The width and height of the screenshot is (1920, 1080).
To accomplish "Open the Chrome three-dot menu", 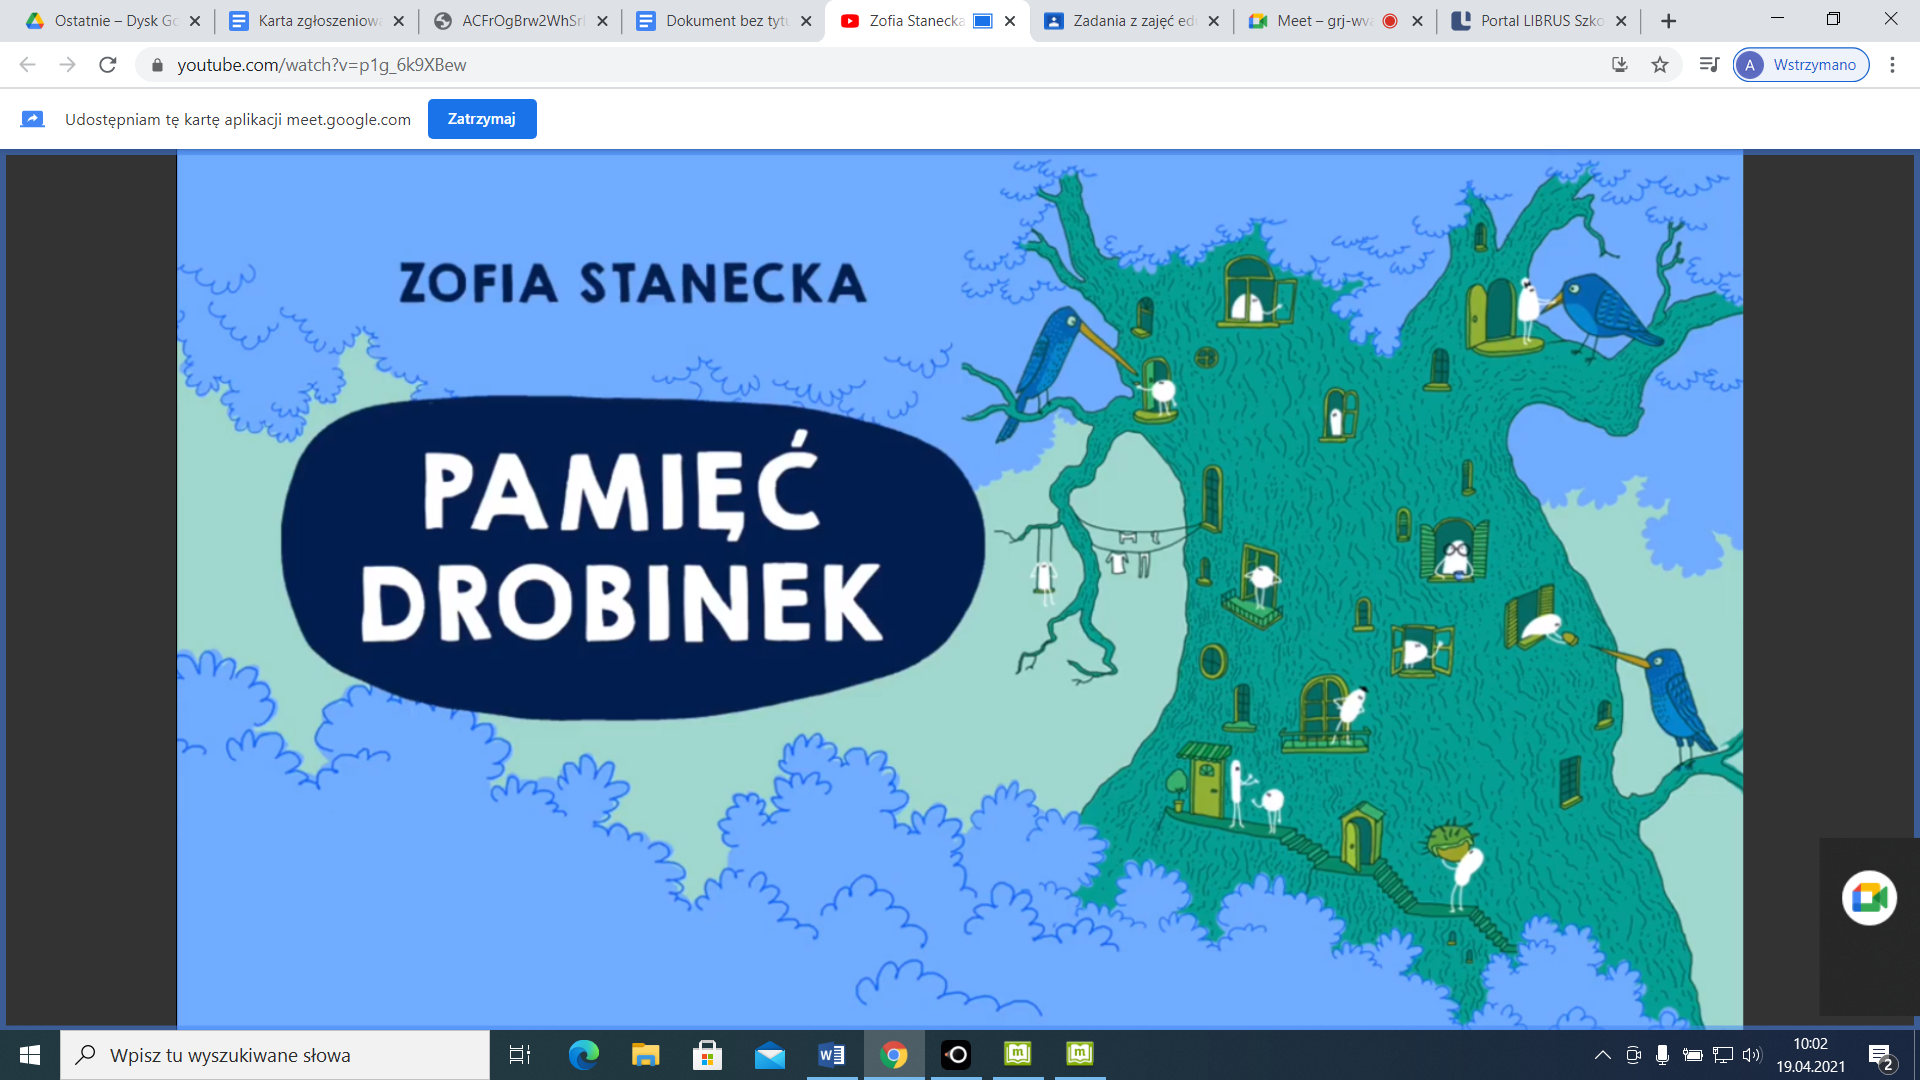I will coord(1892,65).
